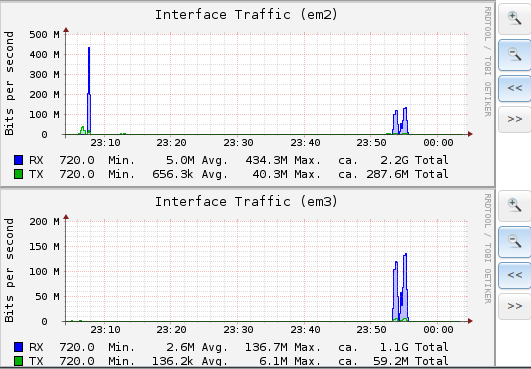Screen dimensions: 531x369
Task: Click the 23:10 time label on em3 graph
Action: 105,330
